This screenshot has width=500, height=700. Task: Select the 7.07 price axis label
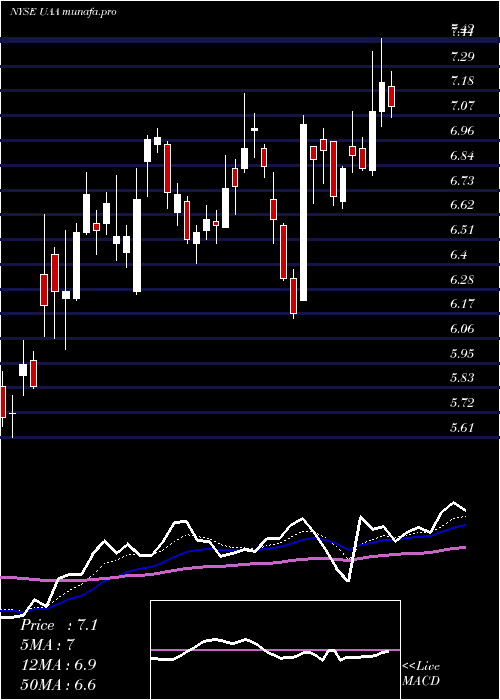[x=462, y=106]
